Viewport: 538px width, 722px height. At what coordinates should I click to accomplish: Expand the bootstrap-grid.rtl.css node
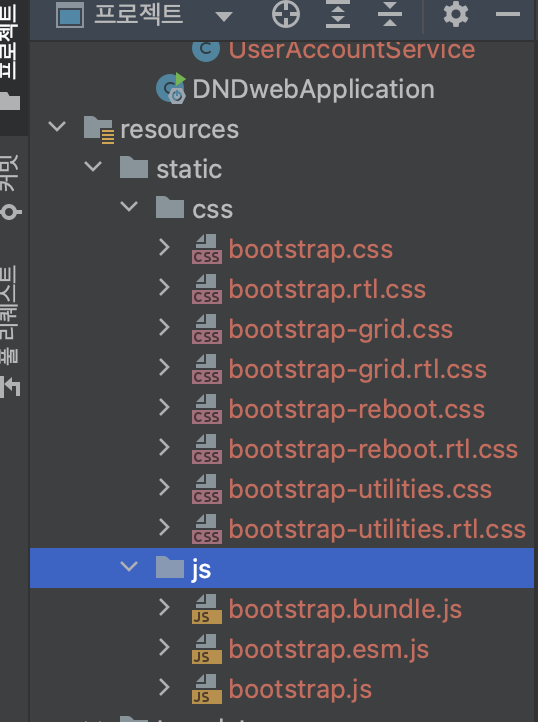pyautogui.click(x=164, y=367)
